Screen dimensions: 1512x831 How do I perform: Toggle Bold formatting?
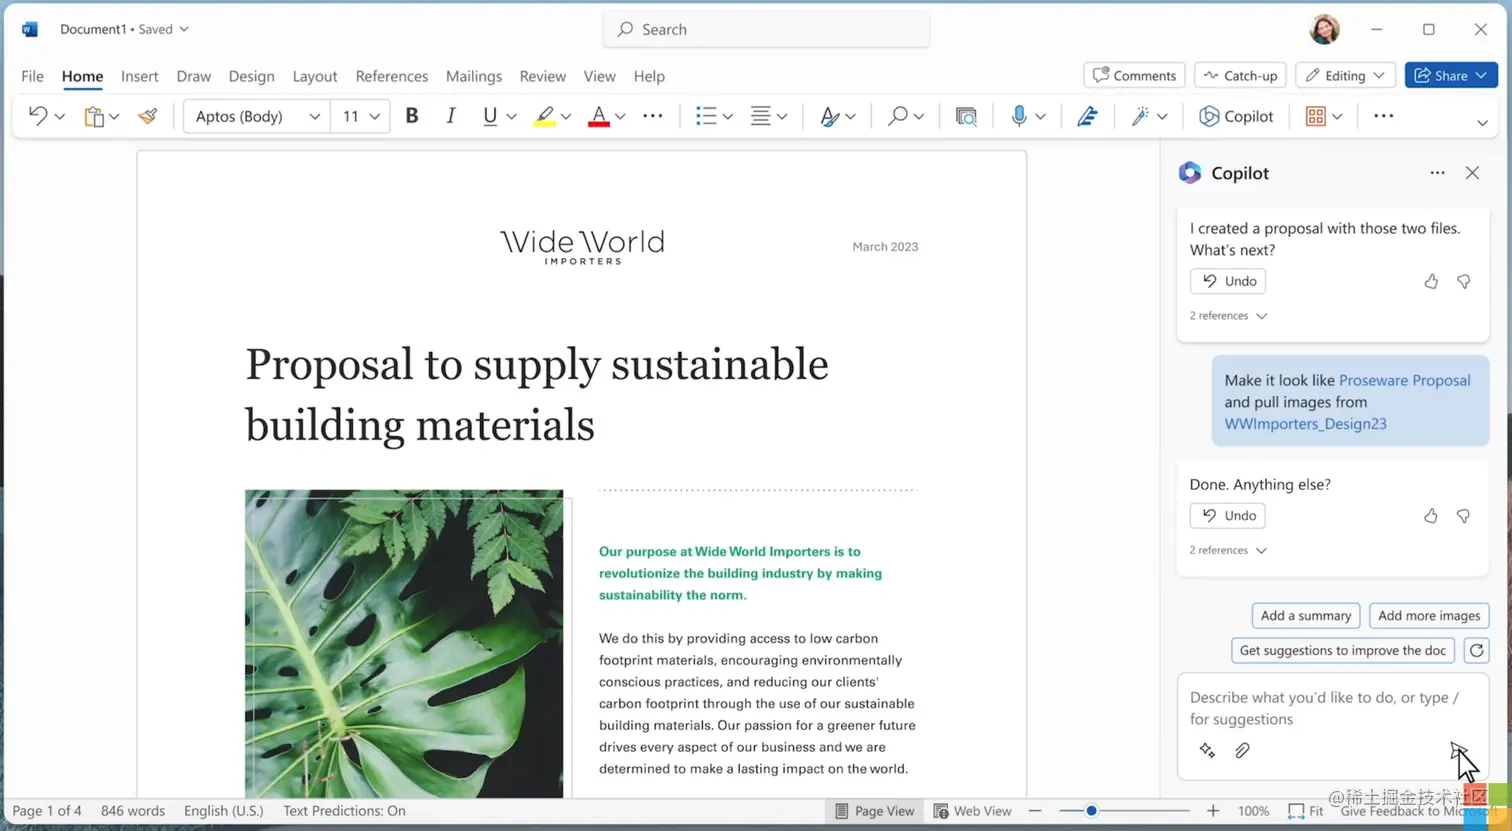coord(411,116)
